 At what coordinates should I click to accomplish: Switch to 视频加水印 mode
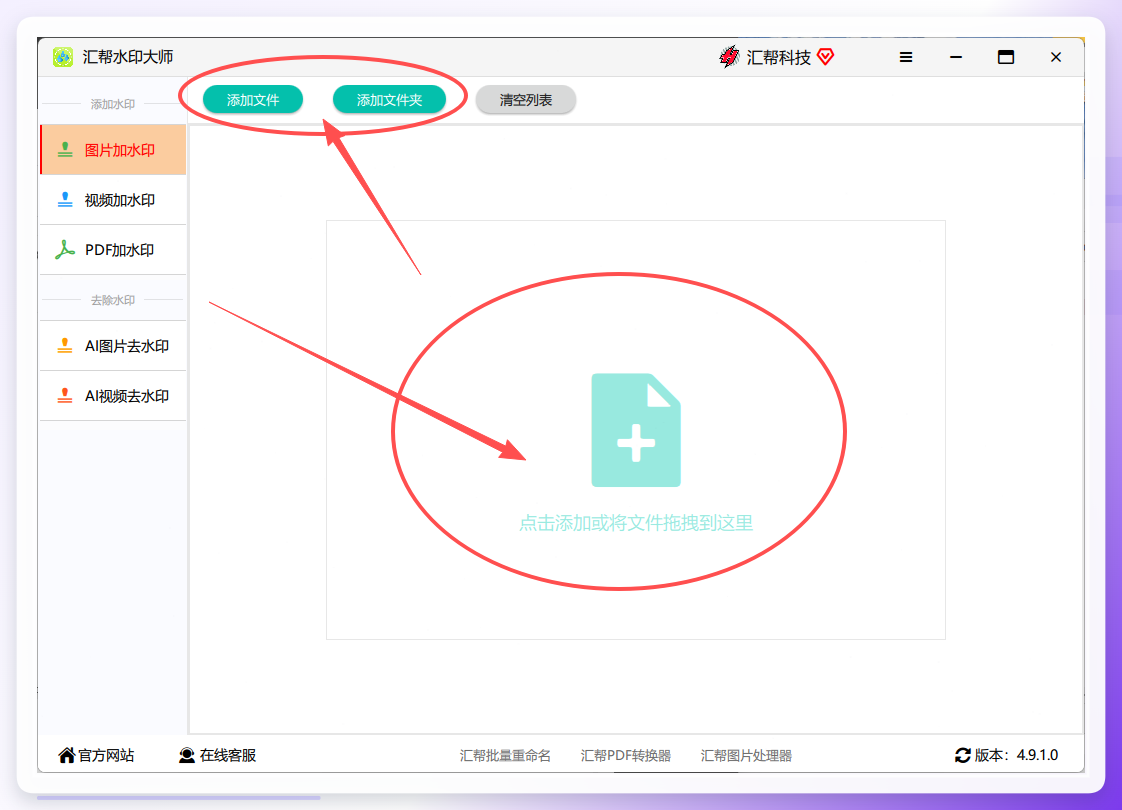(x=113, y=200)
